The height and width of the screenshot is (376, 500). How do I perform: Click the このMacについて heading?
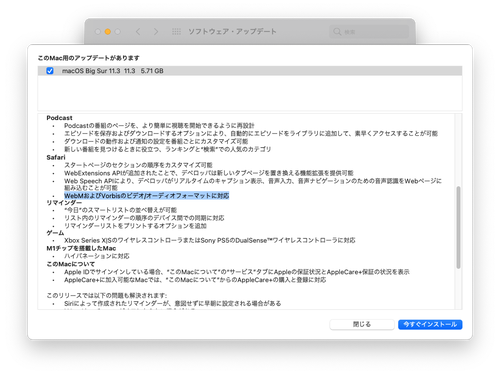[71, 264]
